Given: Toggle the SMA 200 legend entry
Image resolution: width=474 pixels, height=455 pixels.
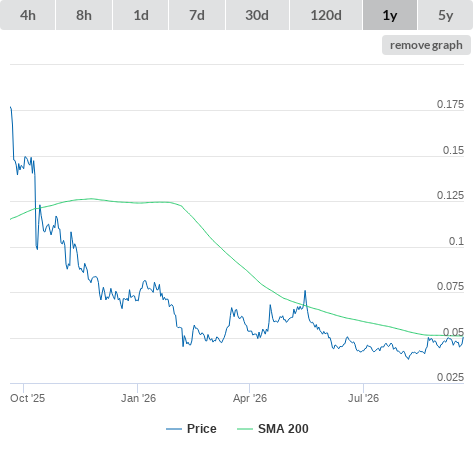Looking at the screenshot, I should 283,429.
